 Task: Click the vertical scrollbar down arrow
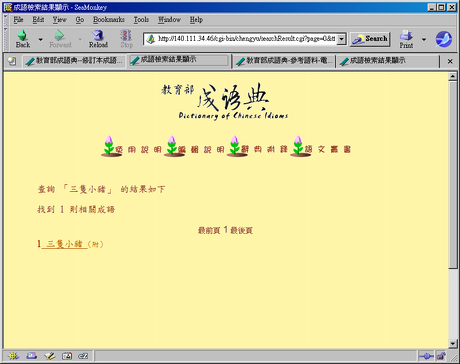click(453, 343)
